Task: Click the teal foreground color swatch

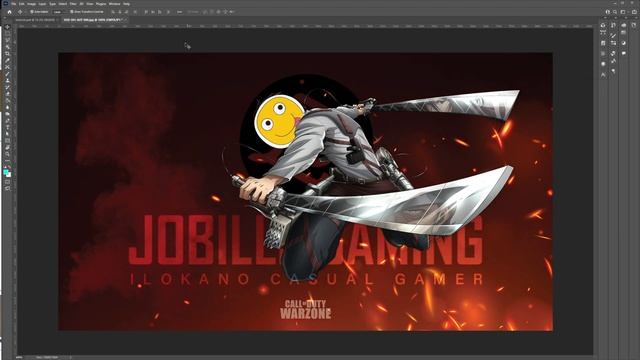Action: point(6,171)
